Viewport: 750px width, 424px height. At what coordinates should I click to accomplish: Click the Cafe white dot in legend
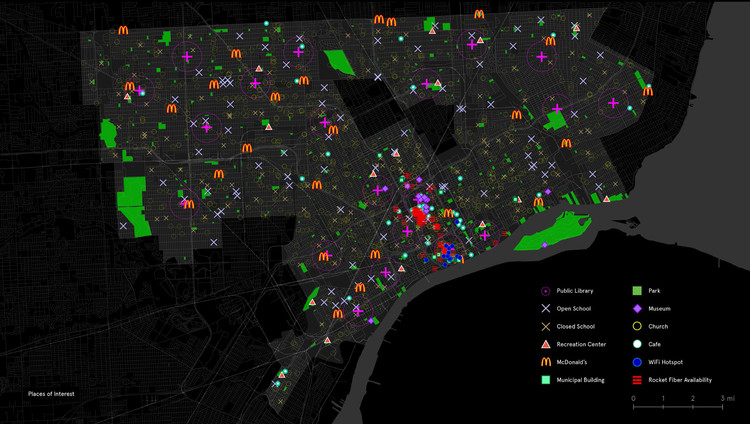639,344
